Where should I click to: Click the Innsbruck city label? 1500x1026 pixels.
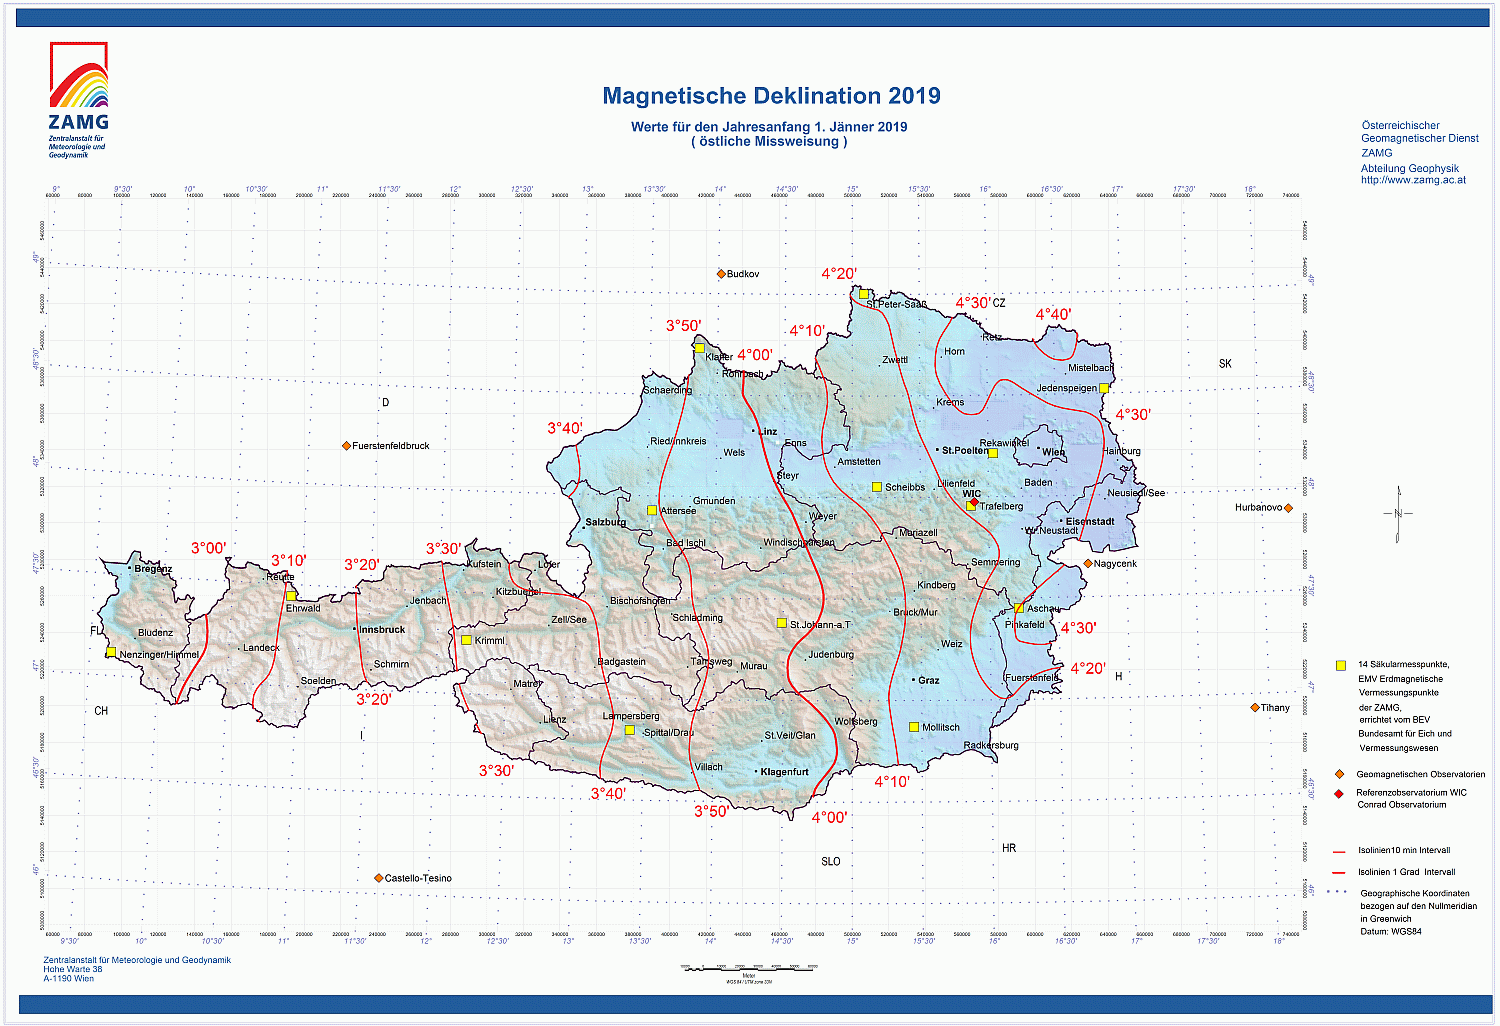[382, 630]
